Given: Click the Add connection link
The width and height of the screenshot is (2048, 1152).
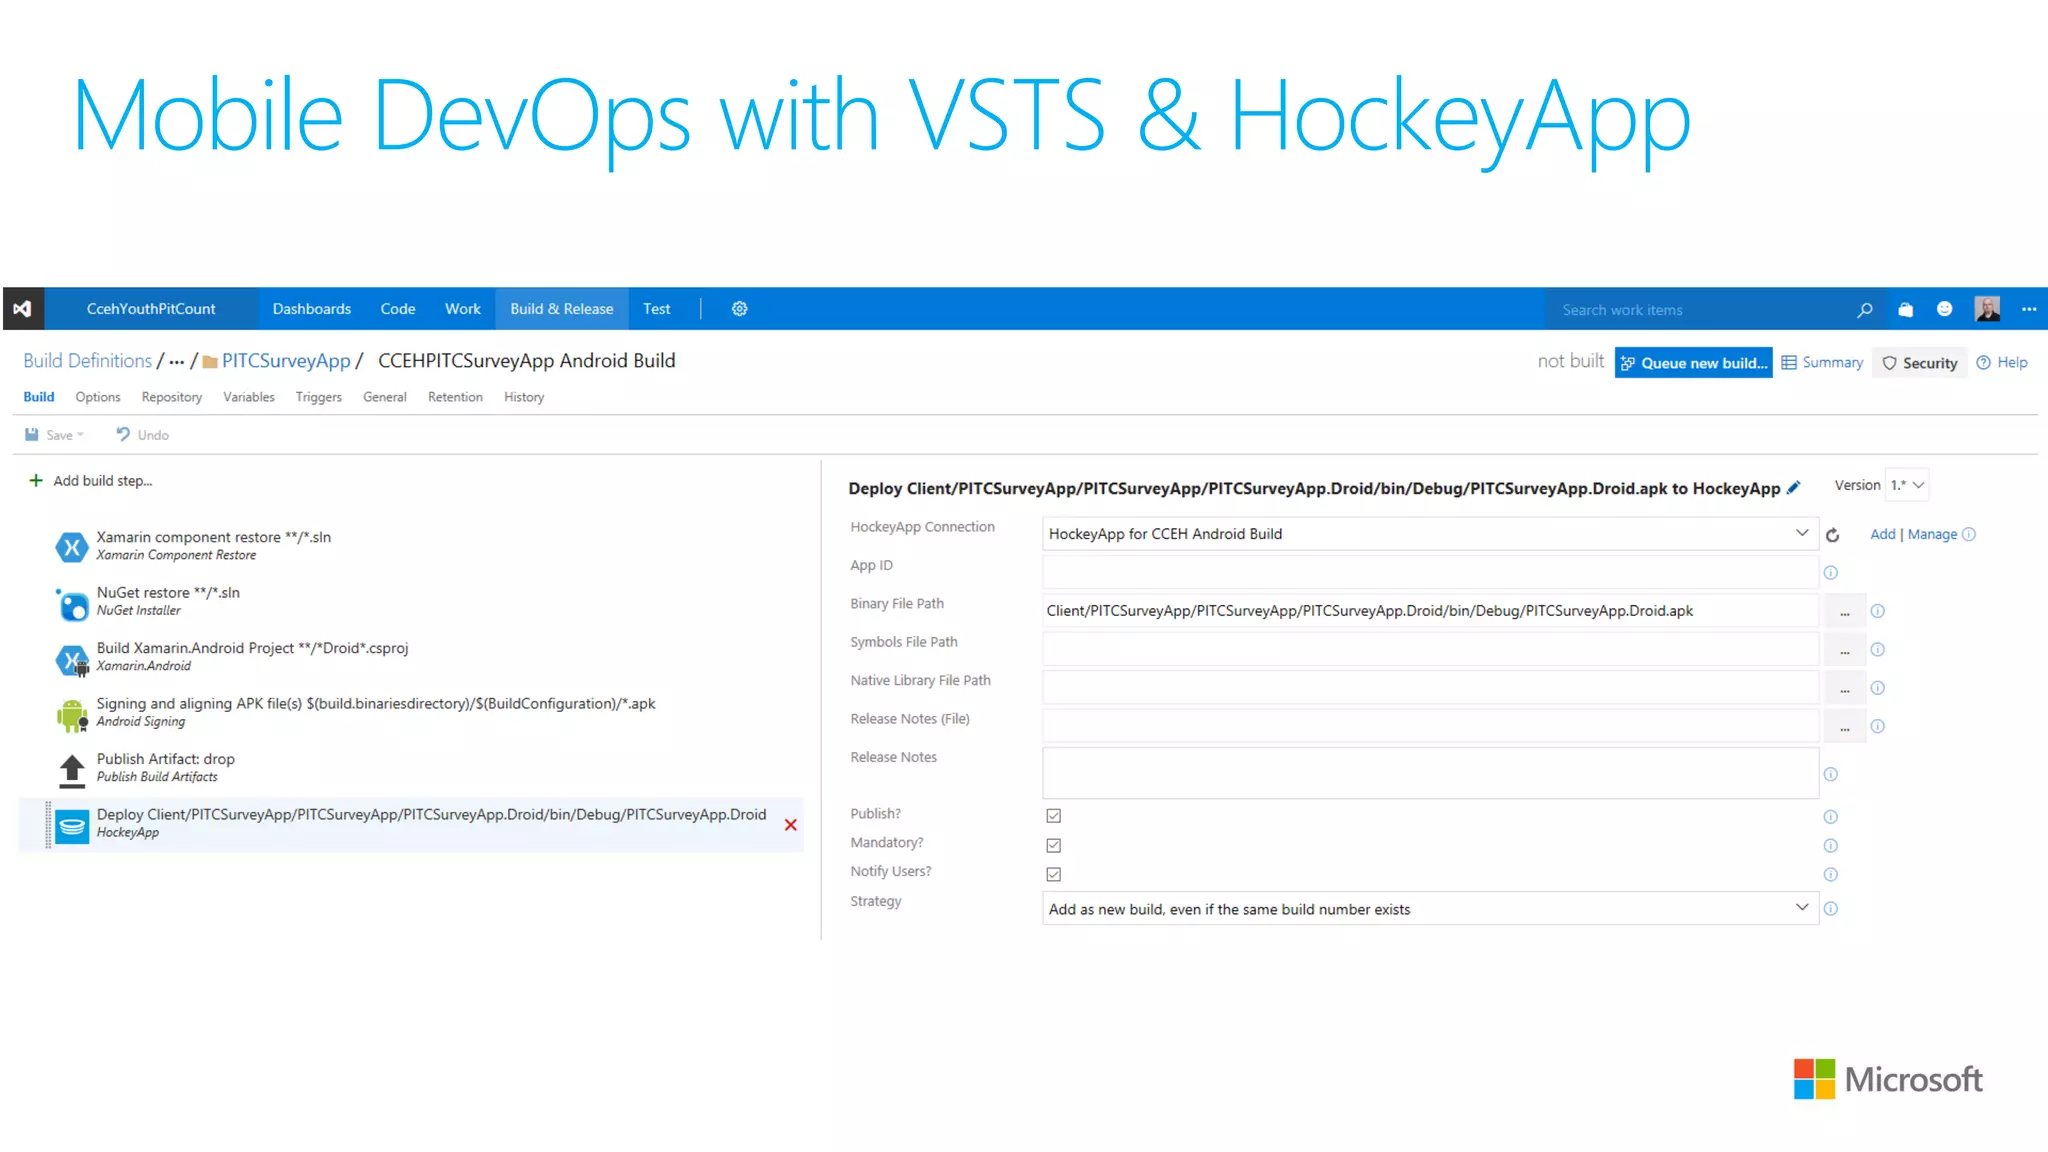Looking at the screenshot, I should pos(1883,534).
